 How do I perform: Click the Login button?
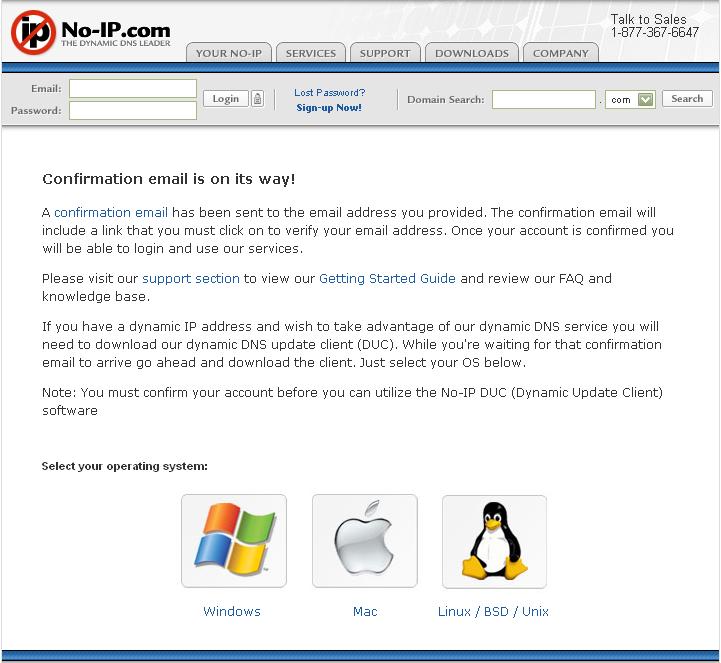226,99
